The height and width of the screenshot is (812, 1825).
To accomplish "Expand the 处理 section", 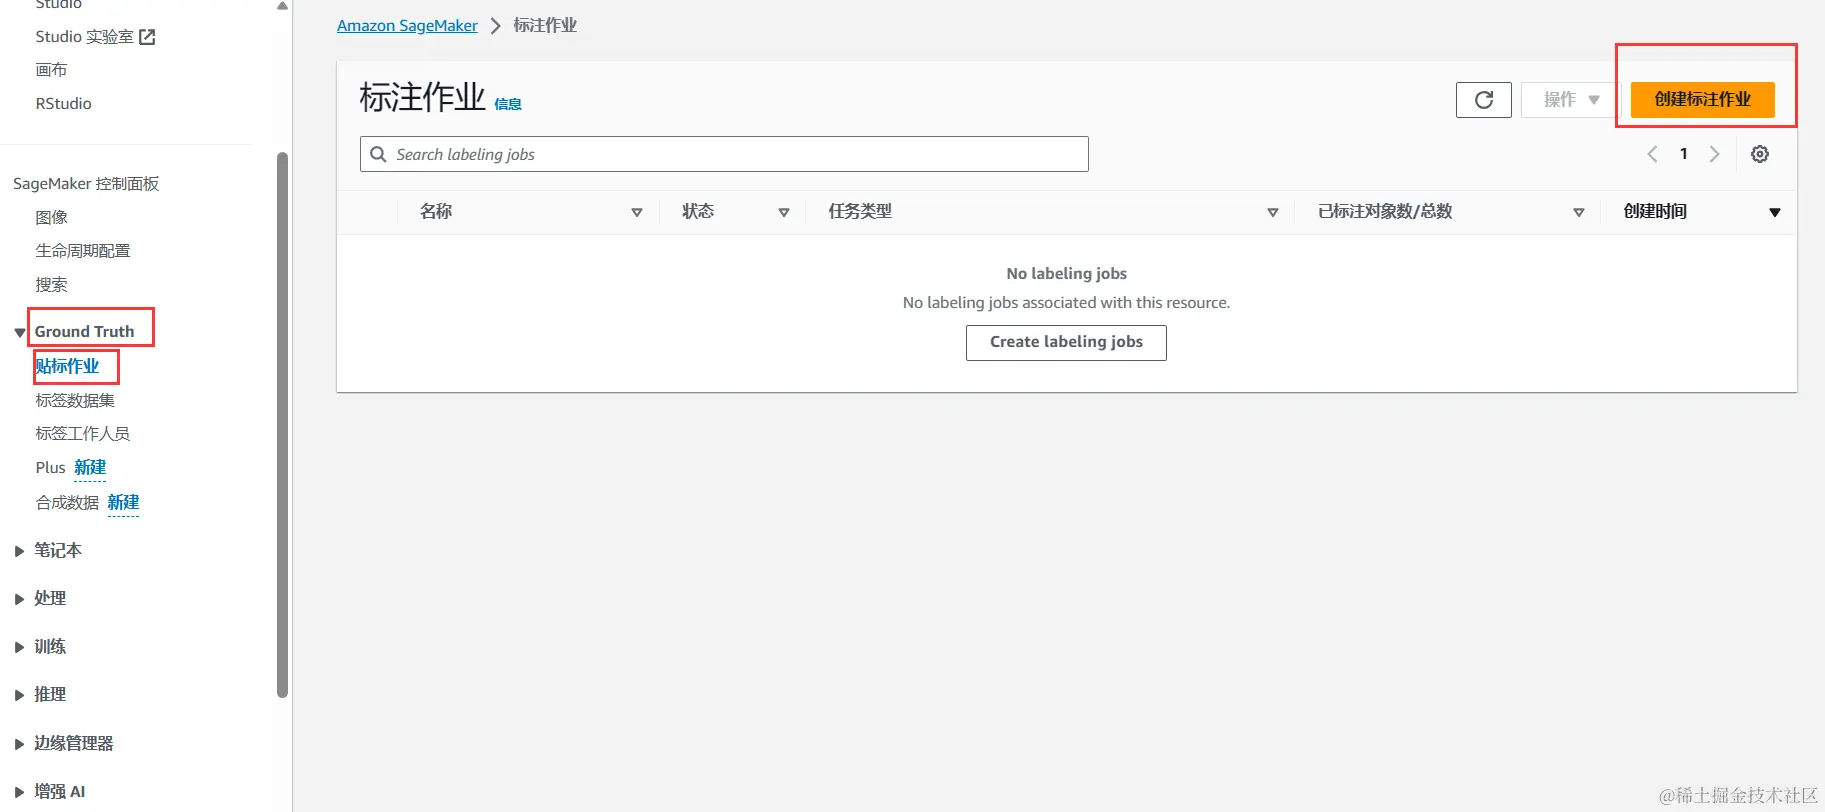I will coord(19,599).
